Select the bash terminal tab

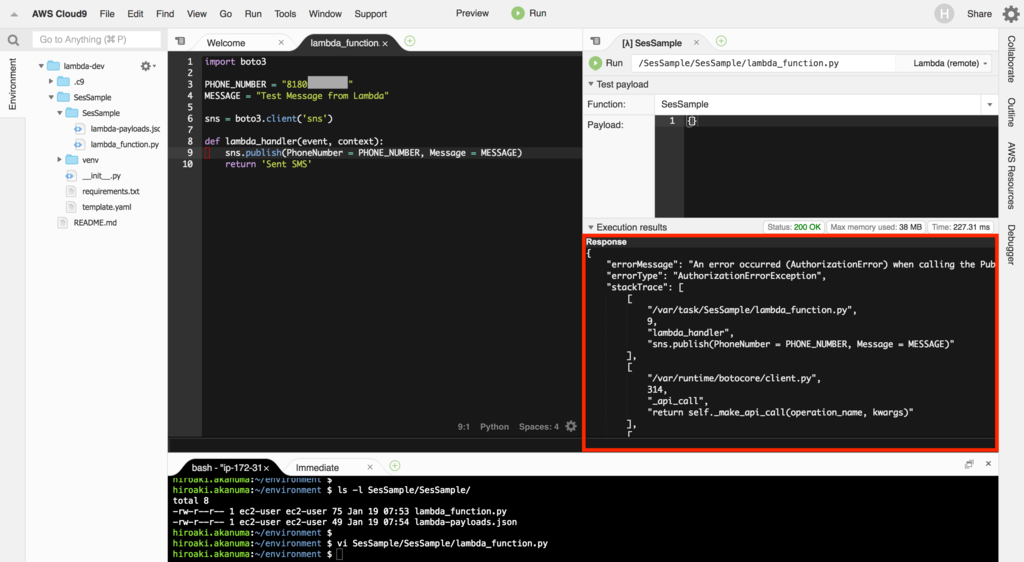pyautogui.click(x=227, y=467)
